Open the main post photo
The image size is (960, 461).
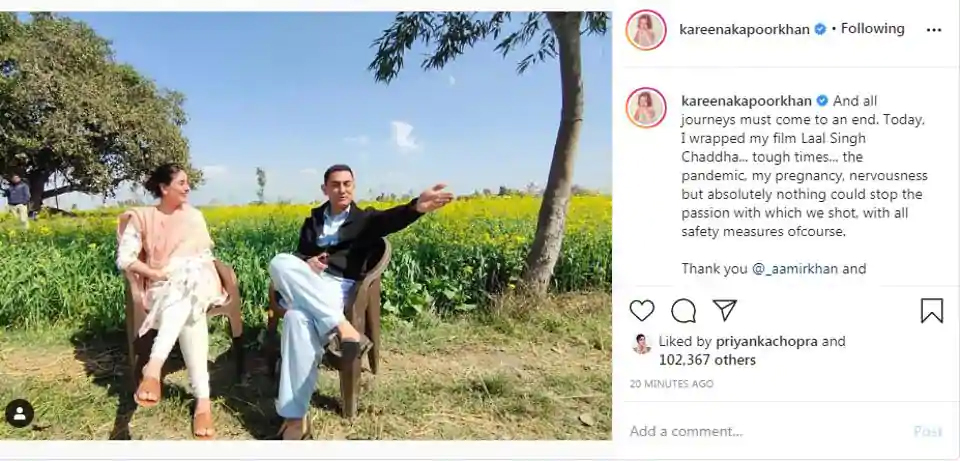[306, 225]
